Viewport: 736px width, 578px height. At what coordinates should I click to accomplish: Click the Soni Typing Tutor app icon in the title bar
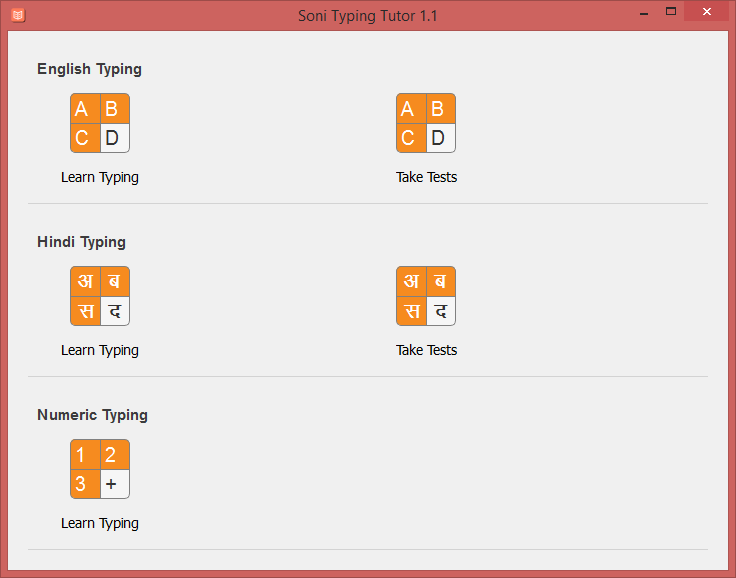click(x=18, y=15)
